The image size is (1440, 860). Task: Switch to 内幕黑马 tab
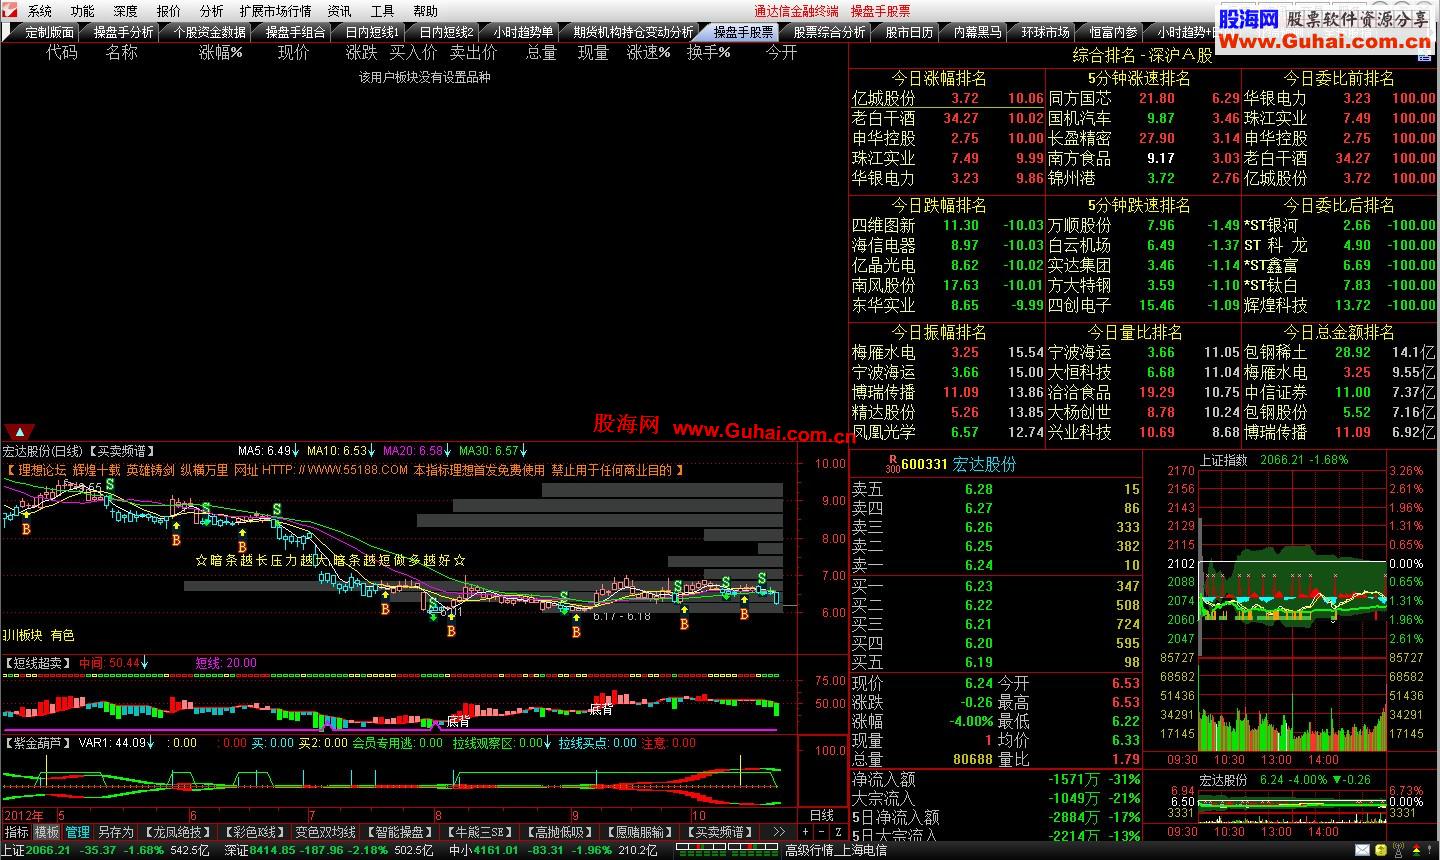(977, 32)
